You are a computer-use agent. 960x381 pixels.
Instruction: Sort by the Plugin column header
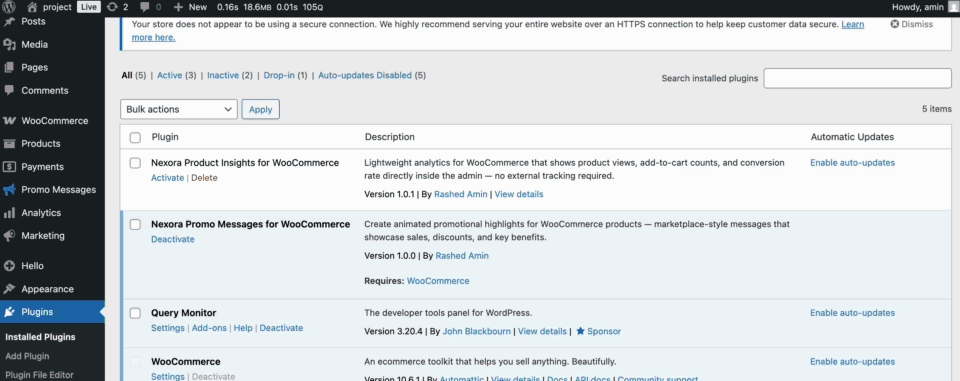(165, 137)
